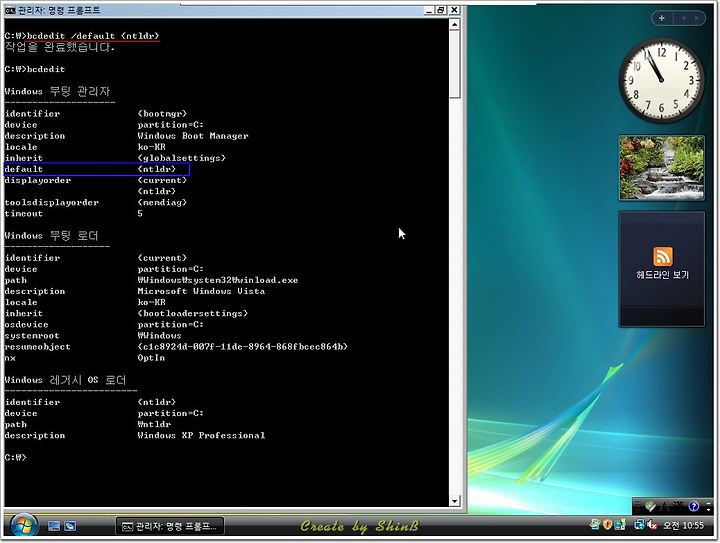This screenshot has height=543, width=720.
Task: Click console scrollbar down arrow
Action: pyautogui.click(x=455, y=501)
